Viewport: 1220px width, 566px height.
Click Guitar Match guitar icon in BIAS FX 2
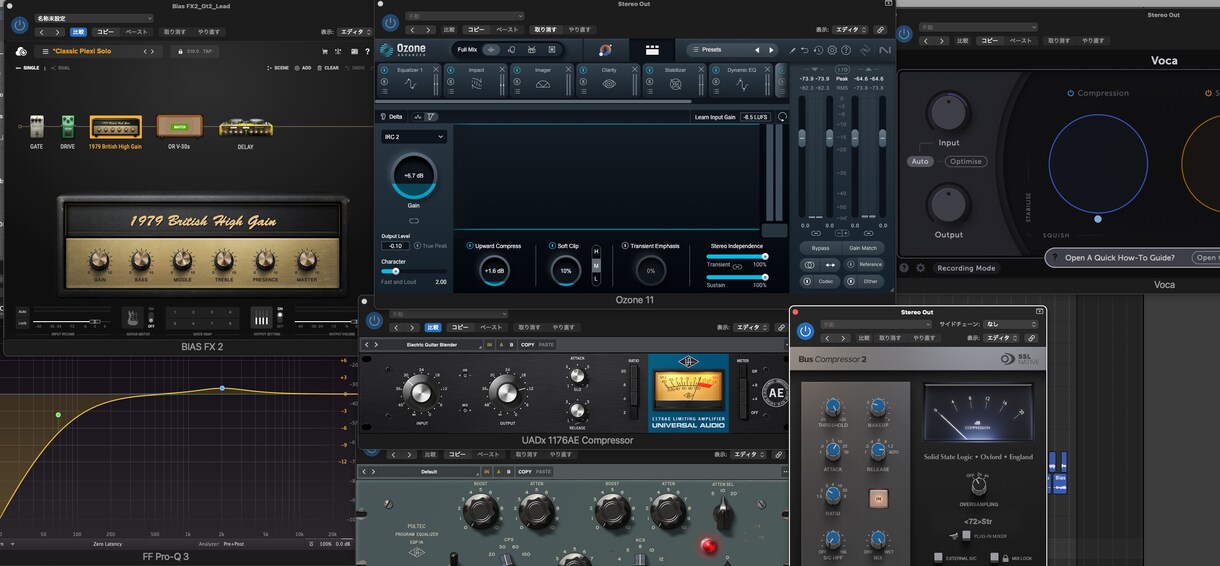pyautogui.click(x=131, y=318)
